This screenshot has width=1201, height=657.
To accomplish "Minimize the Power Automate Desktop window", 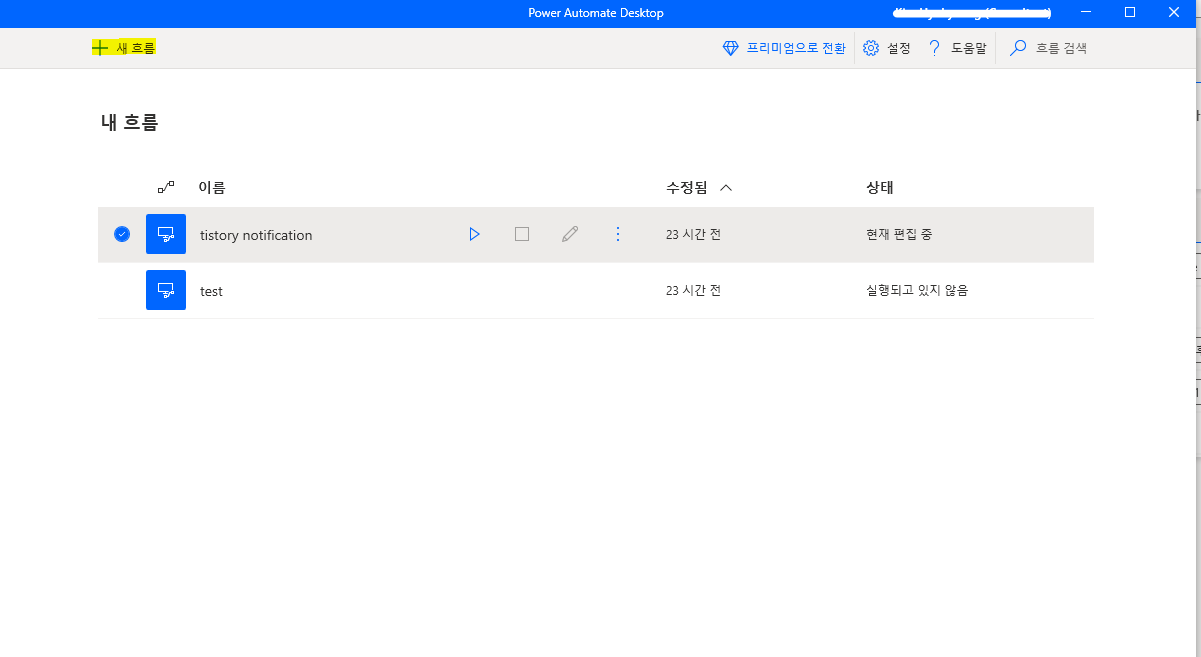I will (x=1086, y=12).
